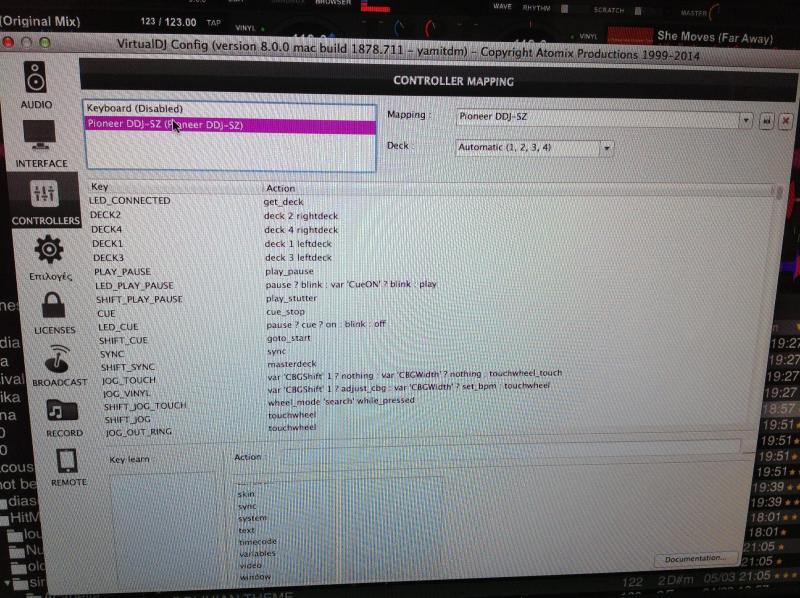Select the Controllers mixer icon
Screen dimensions: 800x598
pyautogui.click(x=44, y=193)
